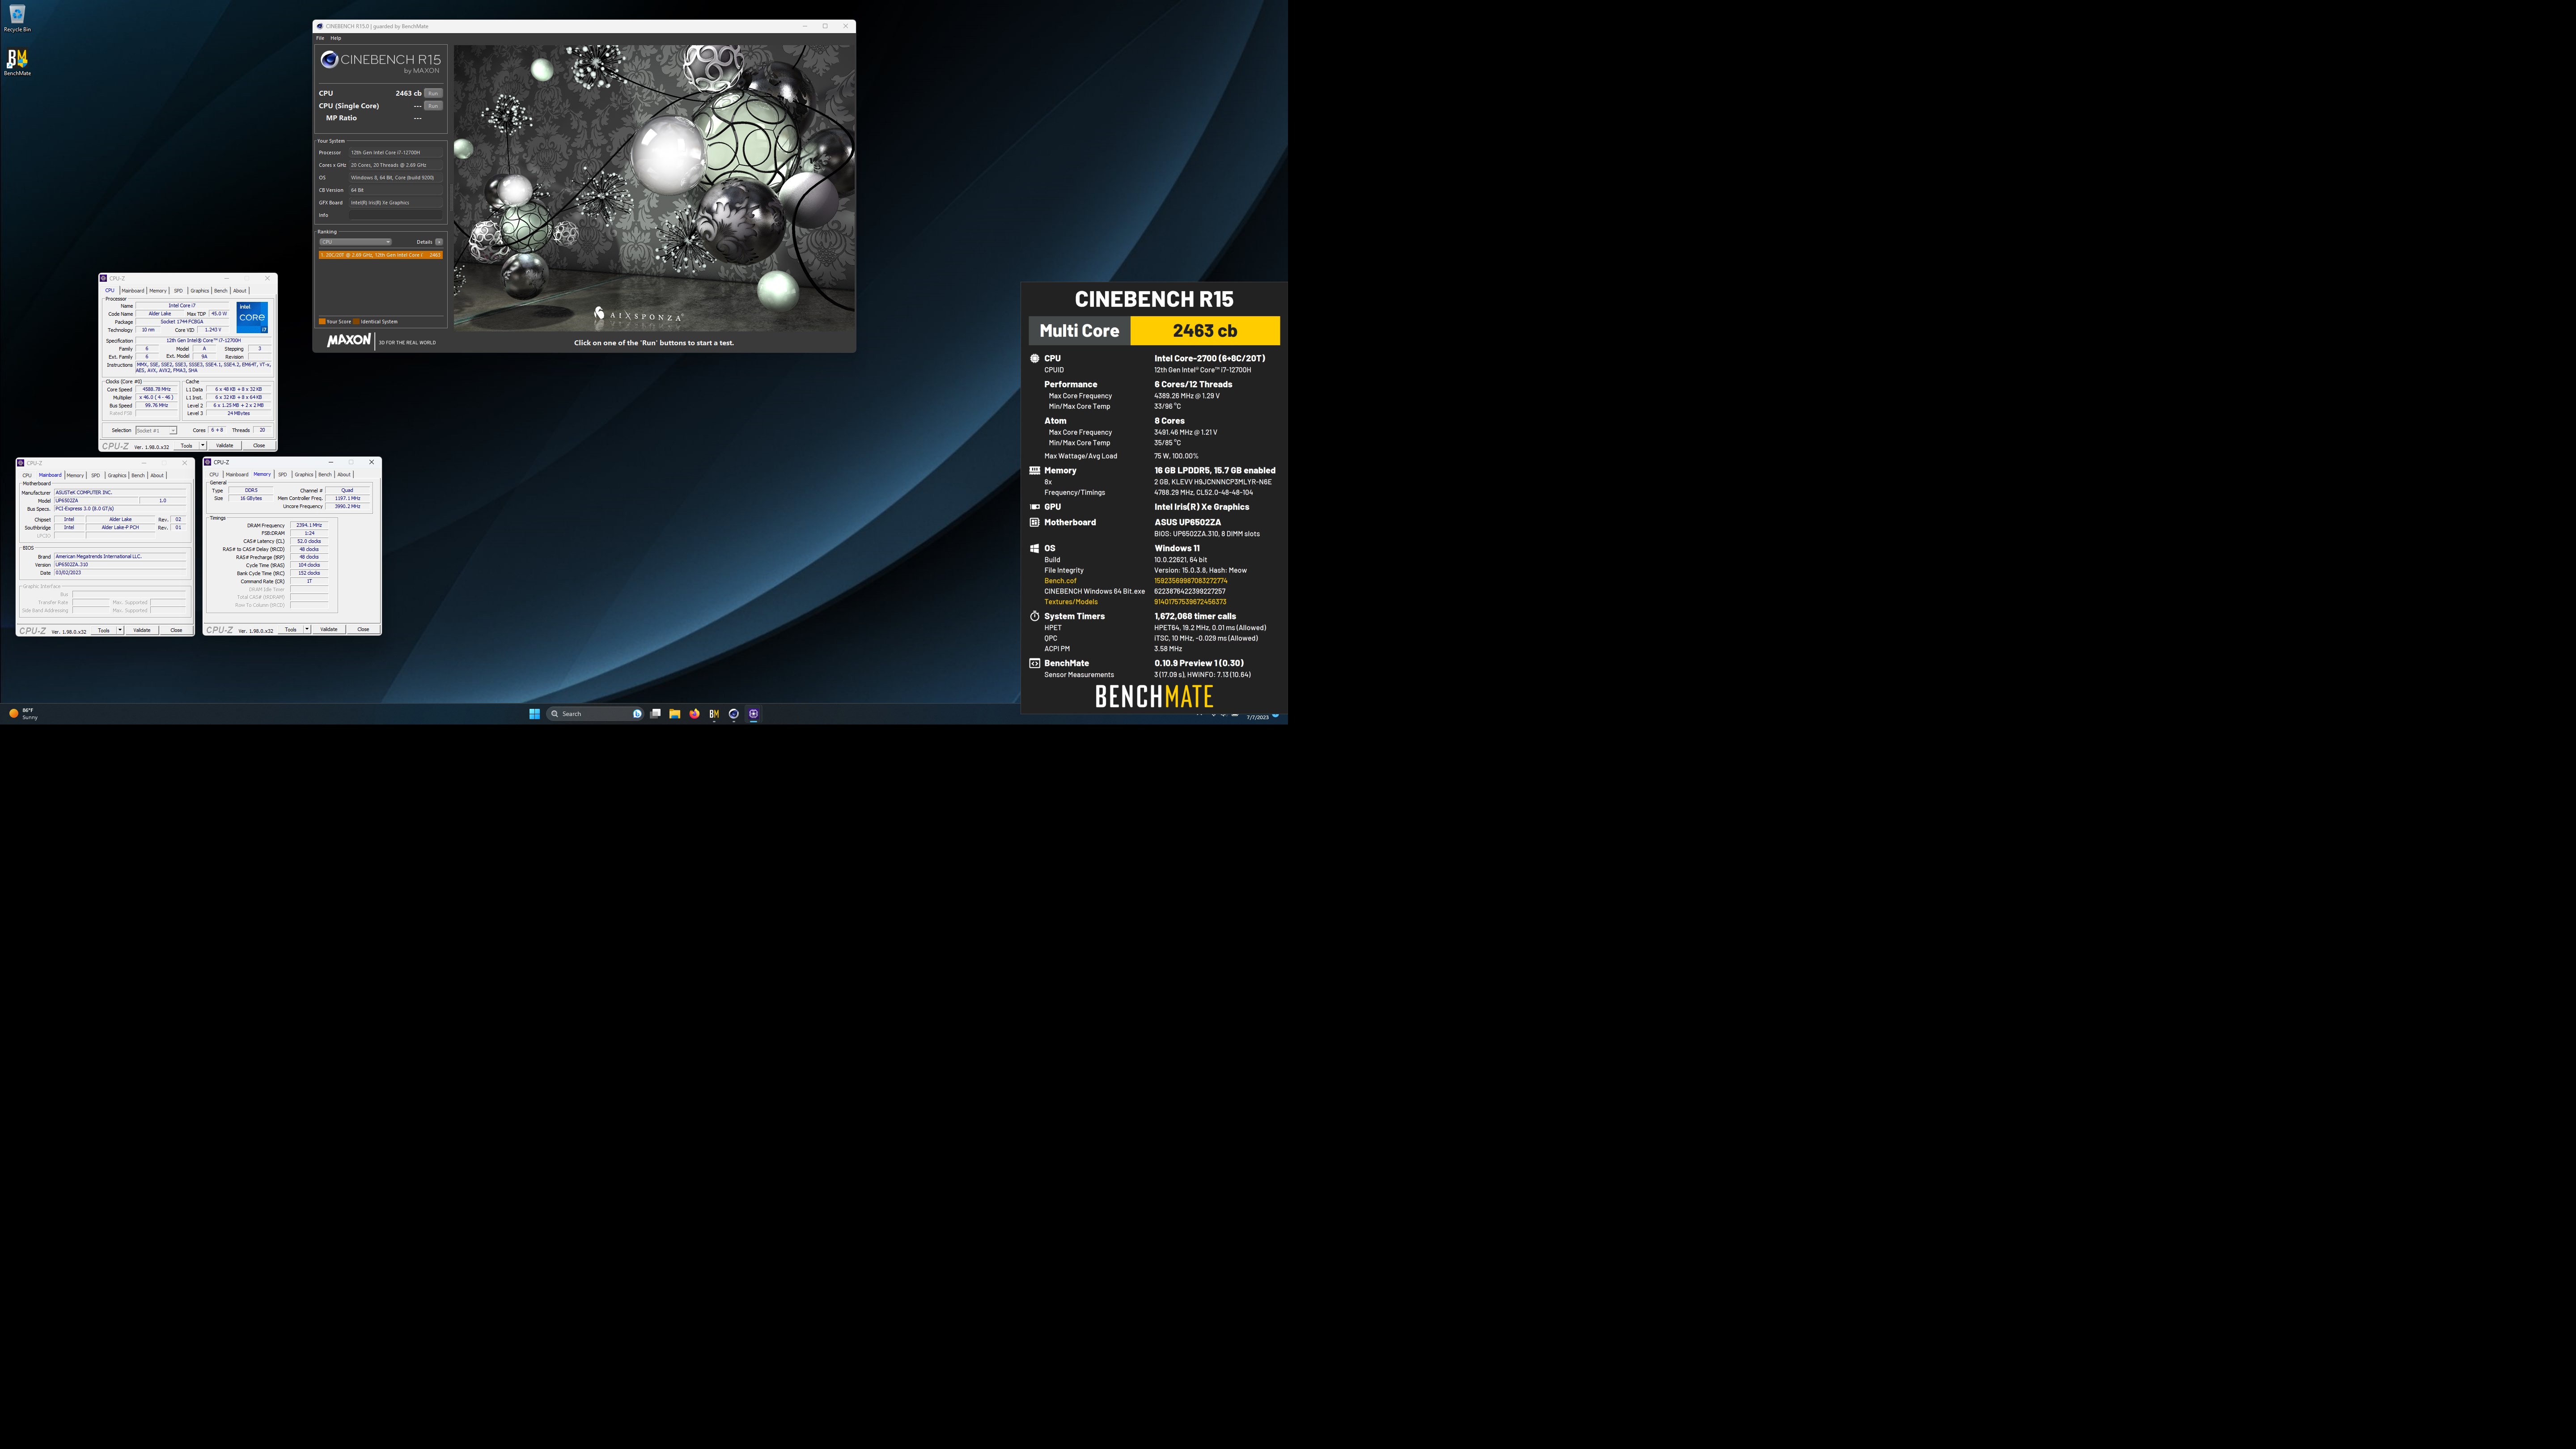Click the Intel Core i7 badge in CPU-Z
The height and width of the screenshot is (1449, 2576).
[x=252, y=317]
